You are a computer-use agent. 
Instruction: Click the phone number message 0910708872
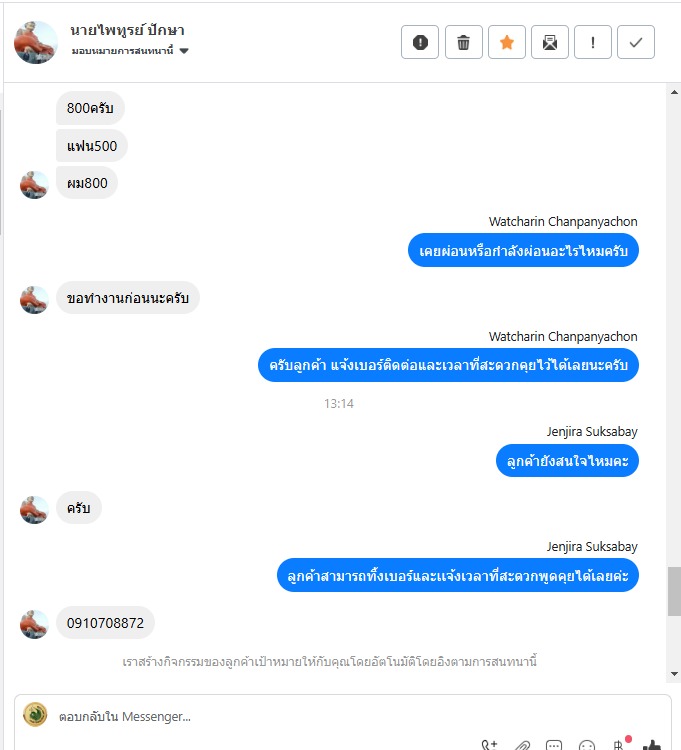[x=105, y=623]
